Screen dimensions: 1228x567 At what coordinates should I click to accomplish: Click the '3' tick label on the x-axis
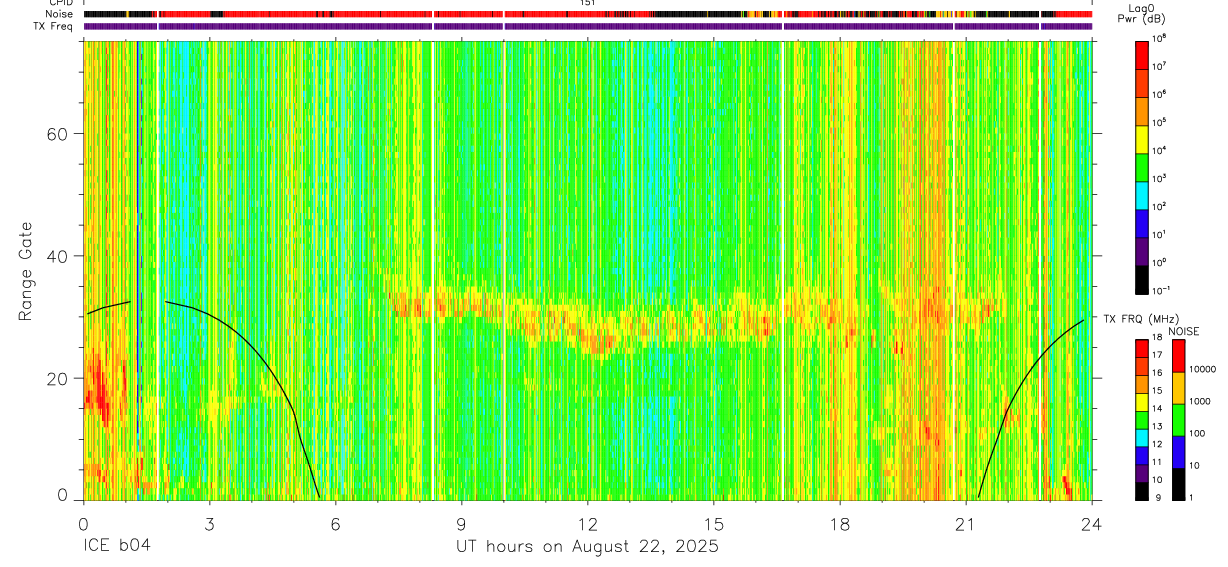[x=209, y=523]
